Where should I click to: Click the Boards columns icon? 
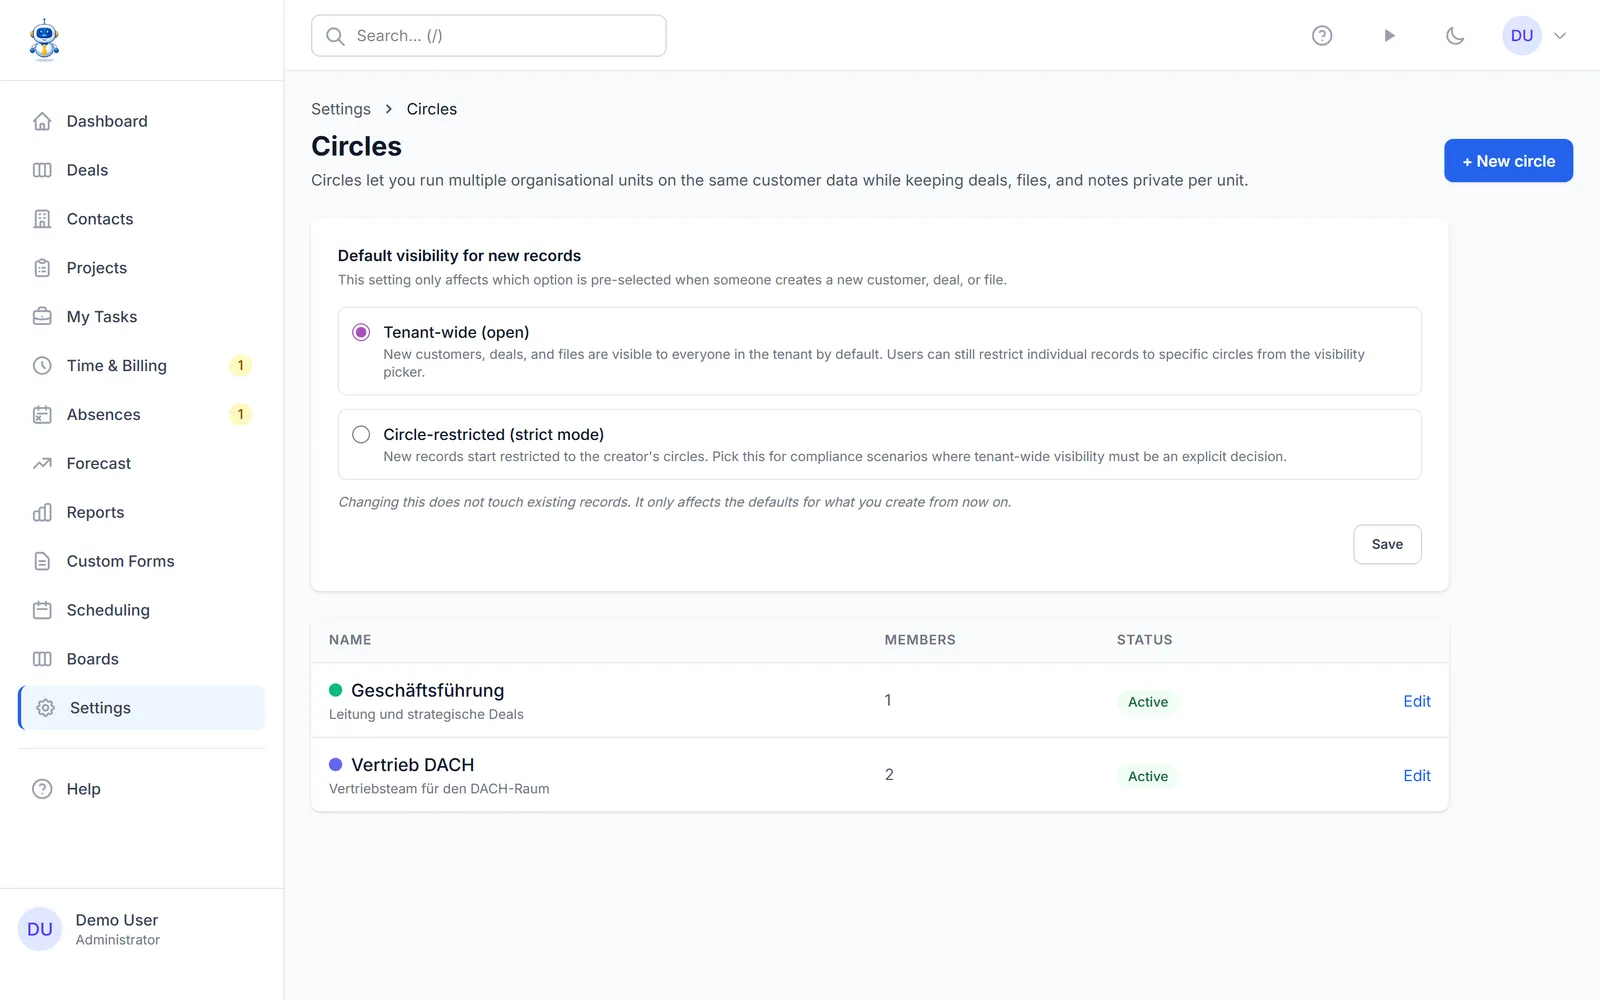(x=42, y=659)
